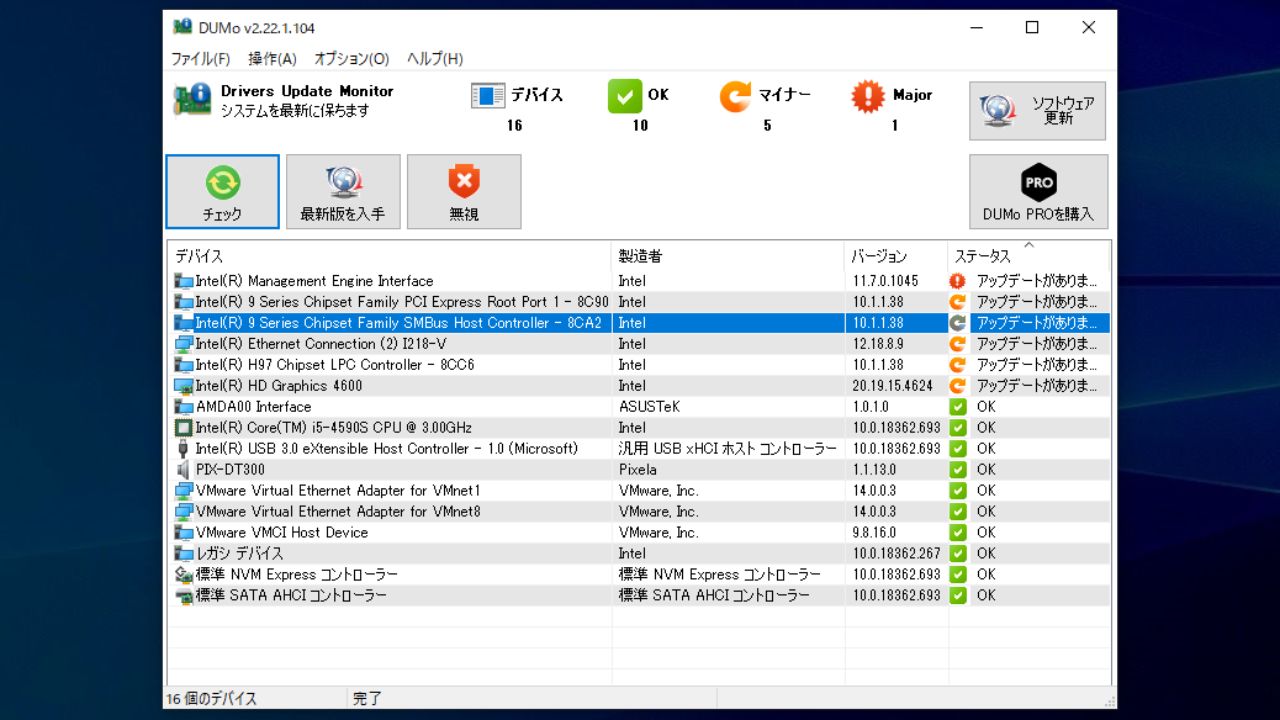Viewport: 1280px width, 720px height.
Task: Click green OK icon for VMware VMCI Host Device
Action: [x=958, y=533]
